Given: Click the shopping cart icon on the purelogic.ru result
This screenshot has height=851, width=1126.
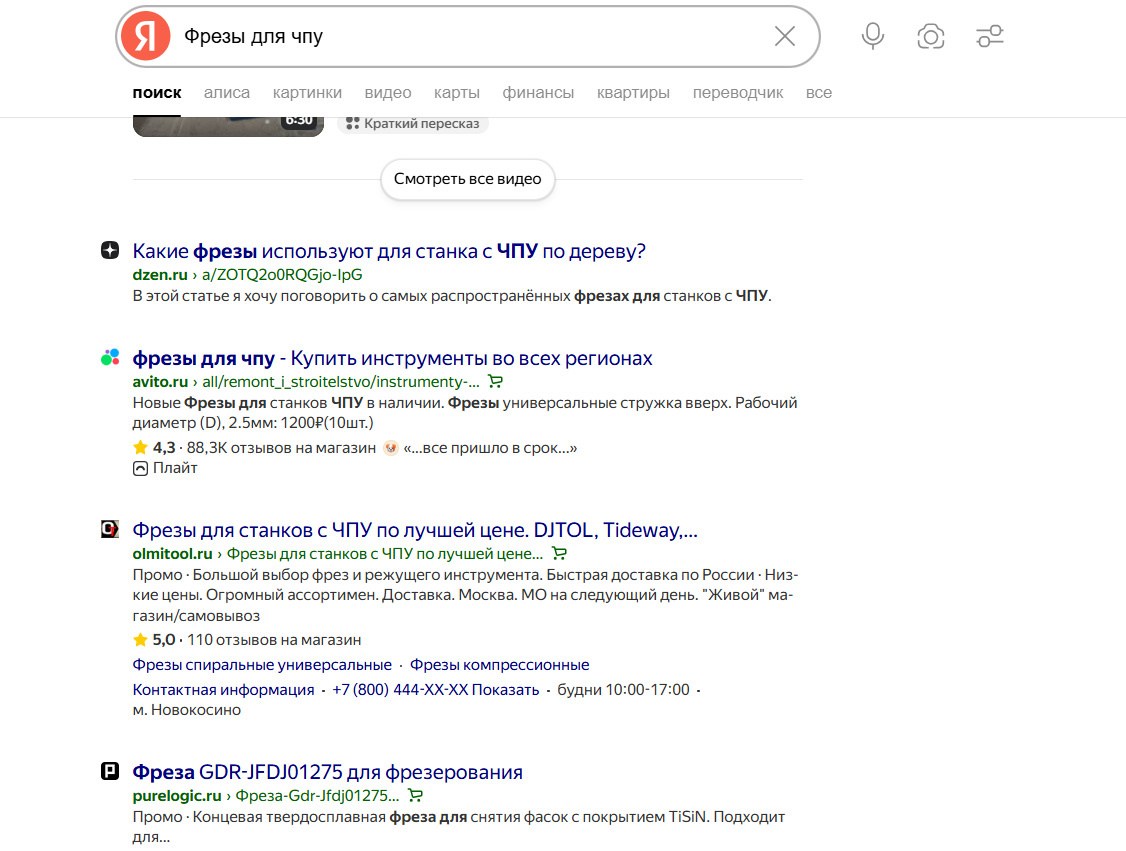Looking at the screenshot, I should coord(415,796).
